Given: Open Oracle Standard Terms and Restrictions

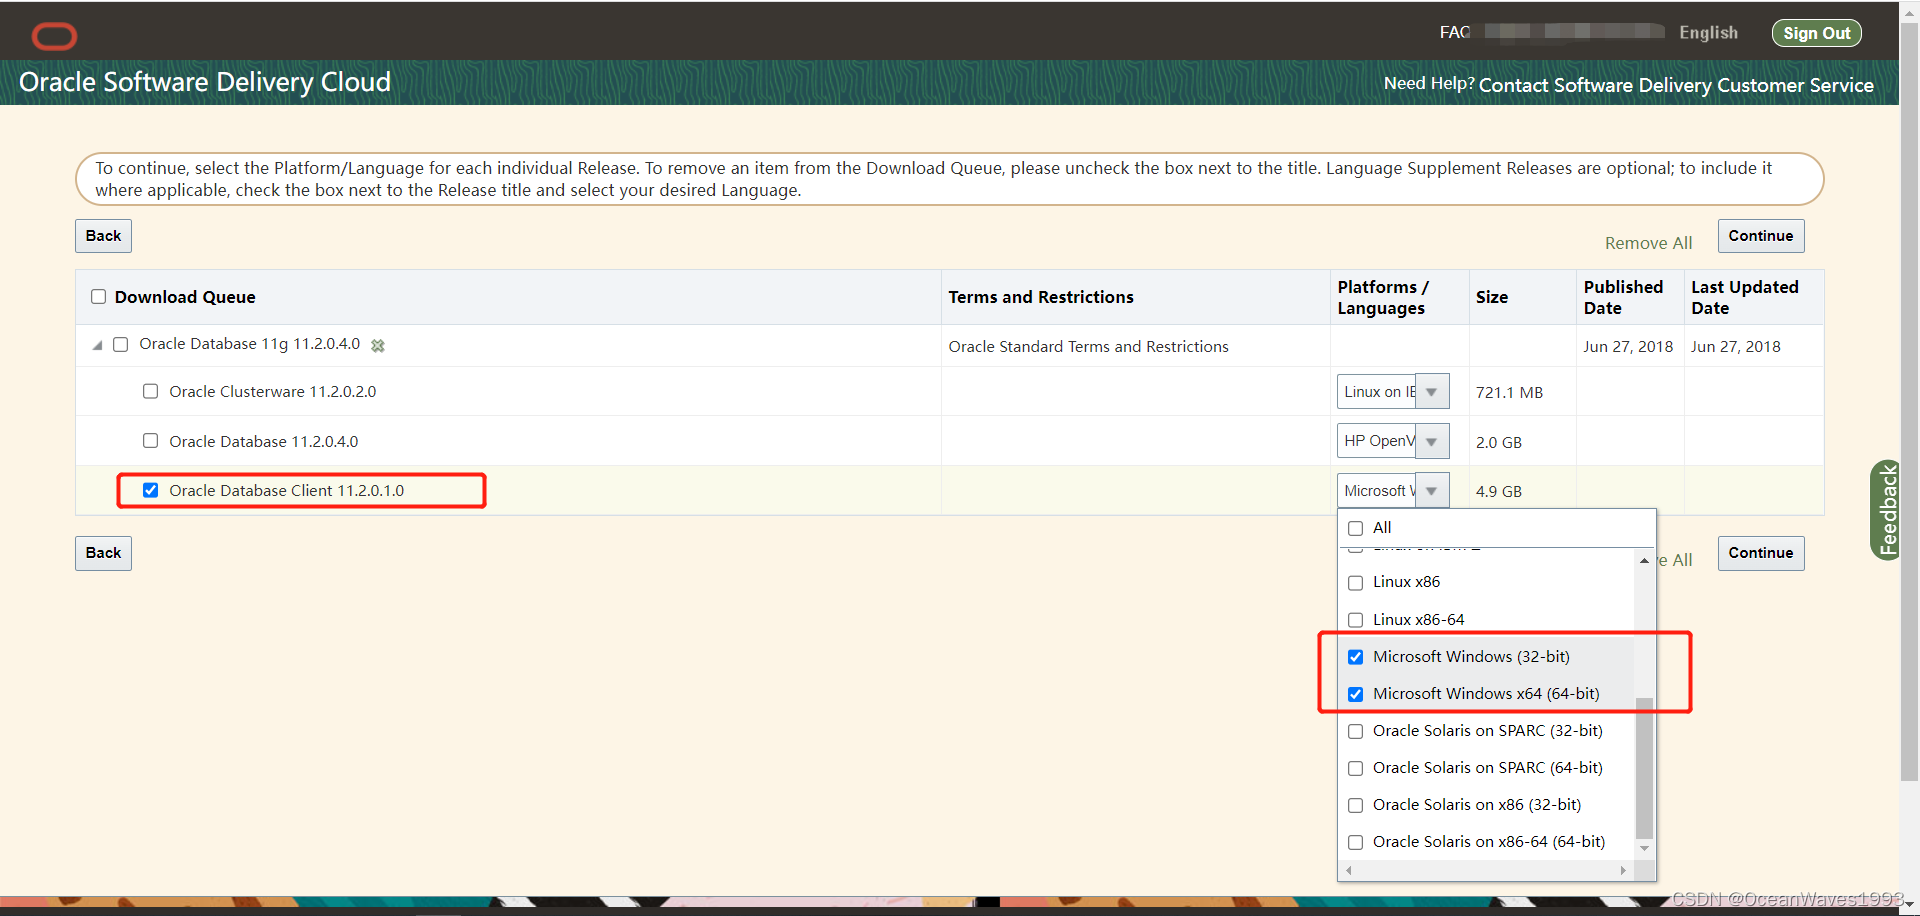Looking at the screenshot, I should pos(1088,346).
